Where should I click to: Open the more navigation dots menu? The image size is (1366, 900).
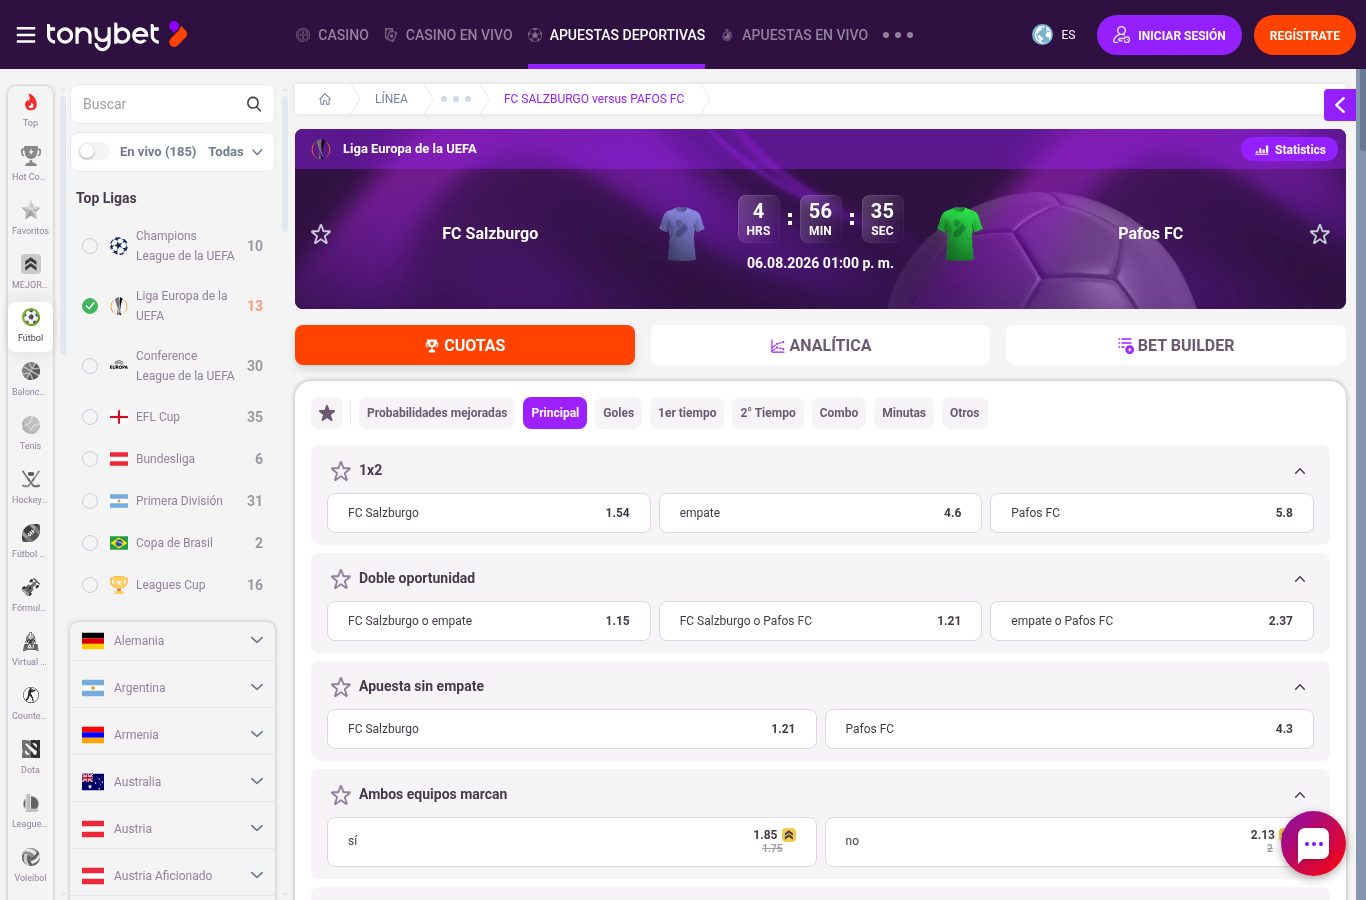tap(898, 35)
